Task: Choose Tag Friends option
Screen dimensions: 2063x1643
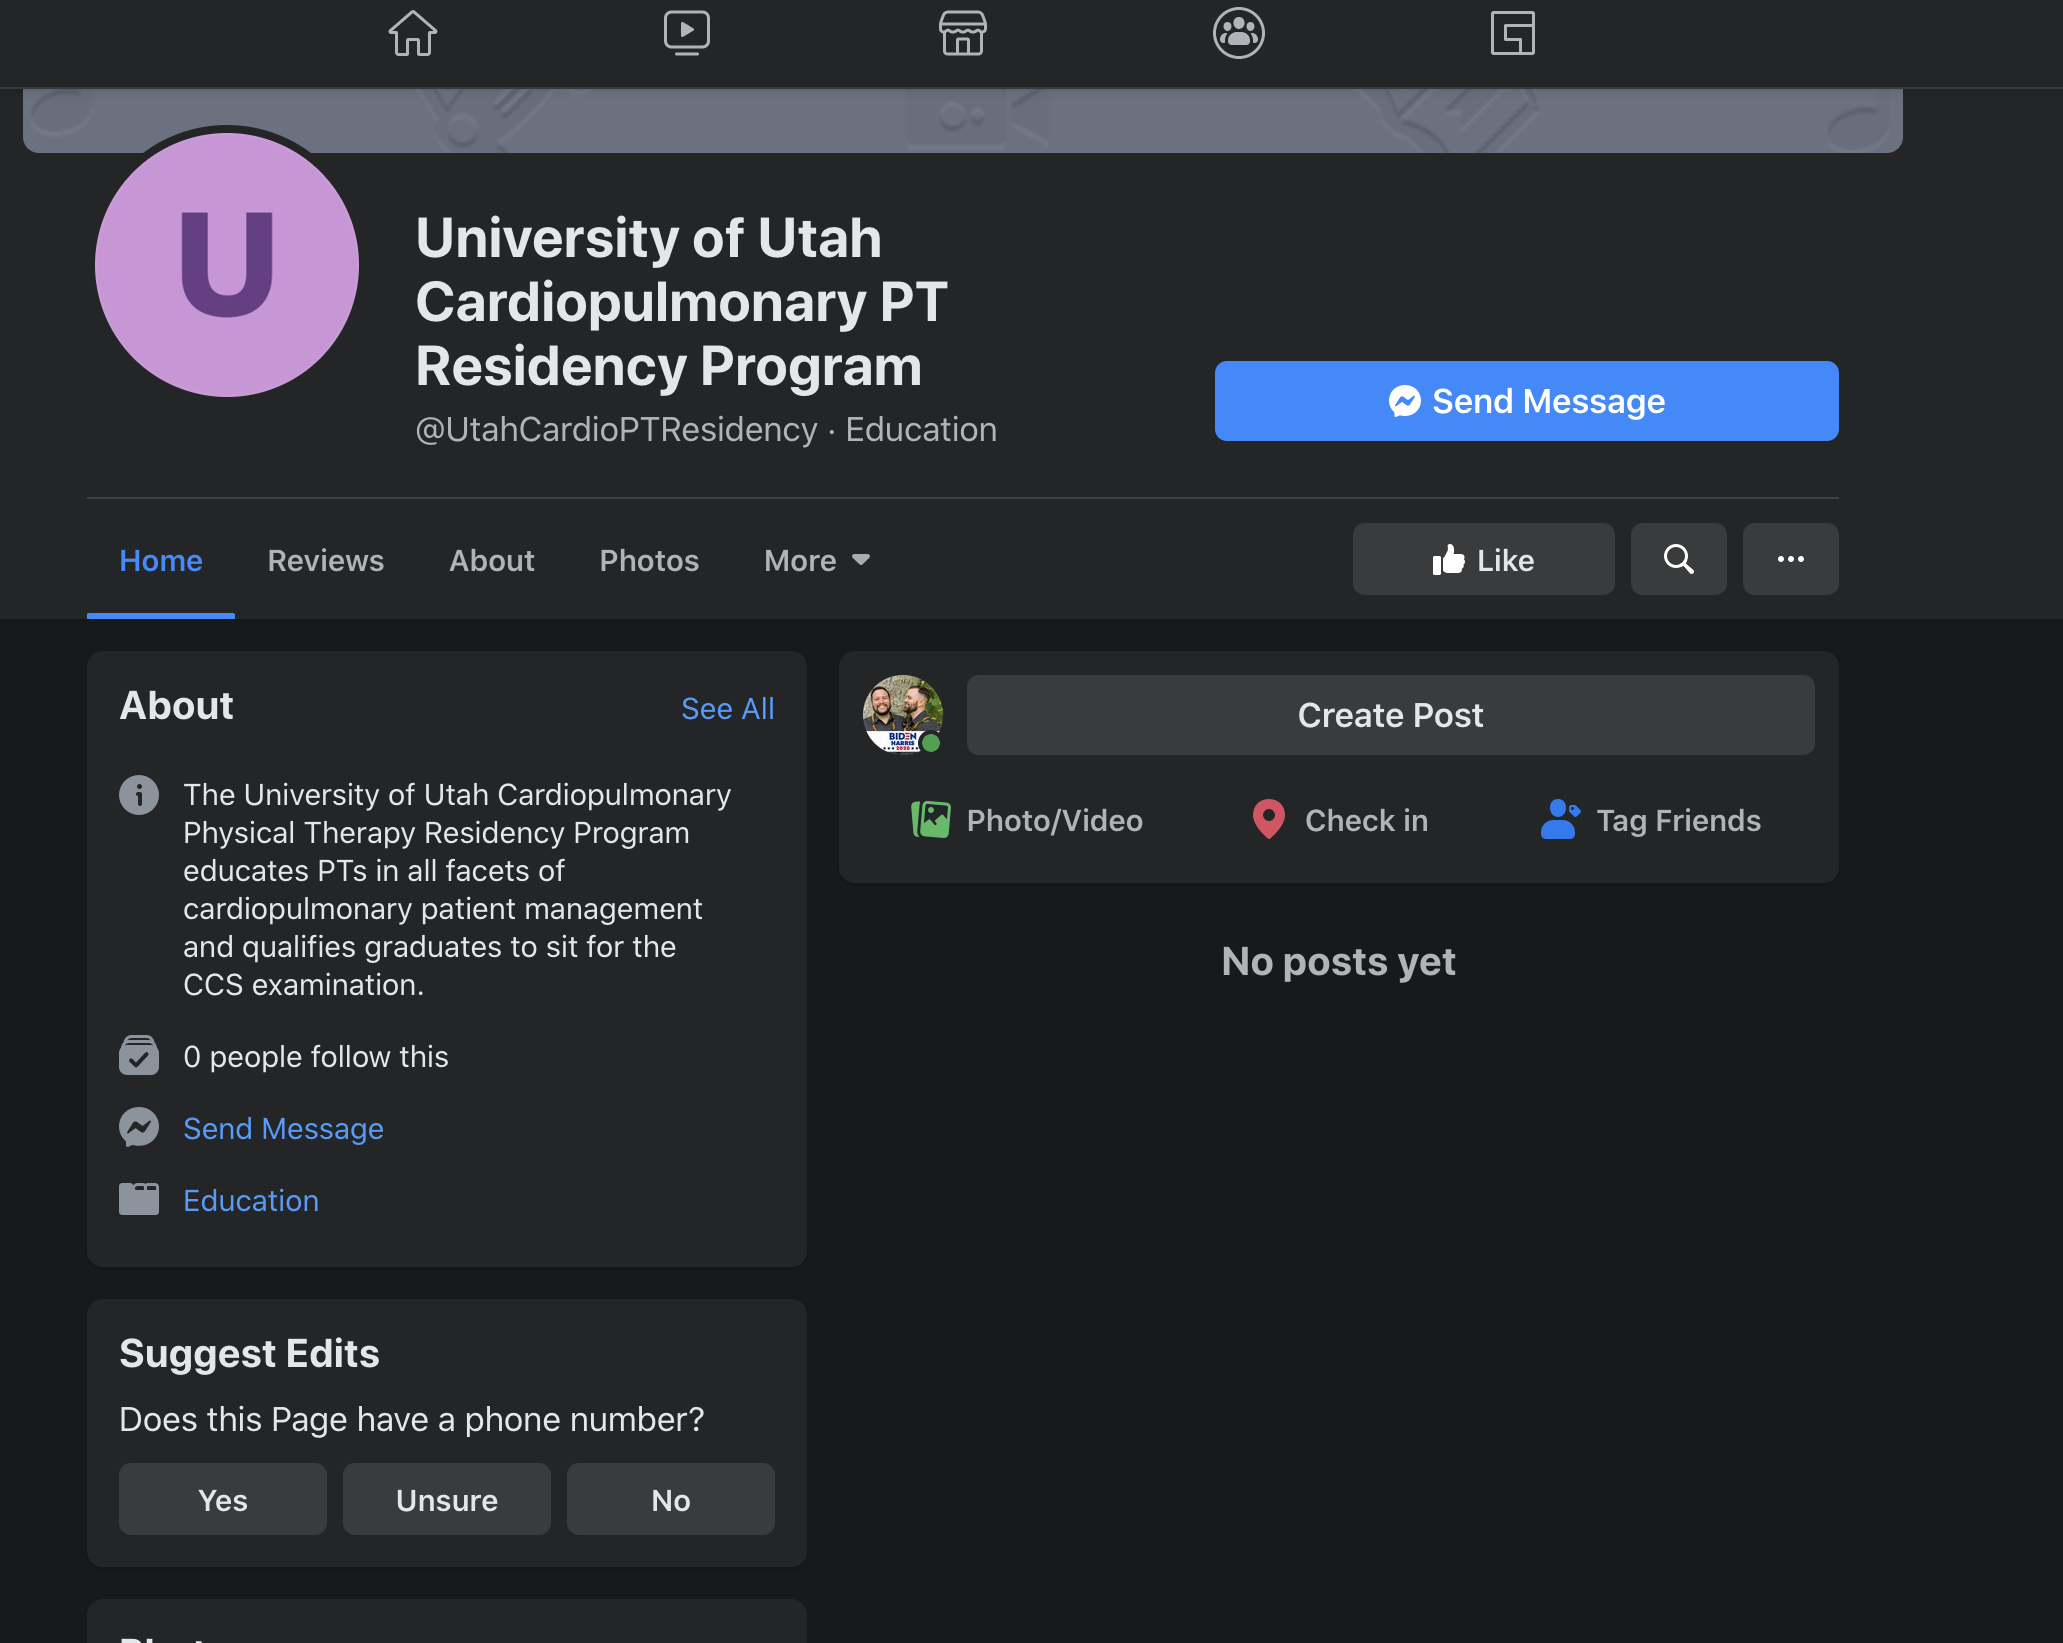Action: click(1651, 820)
